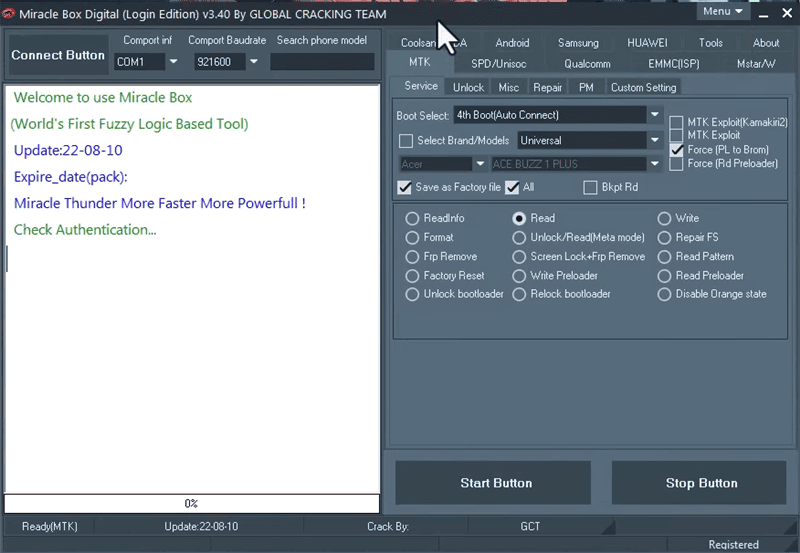The height and width of the screenshot is (553, 800).
Task: Select the Factory Reset option
Action: pos(412,276)
